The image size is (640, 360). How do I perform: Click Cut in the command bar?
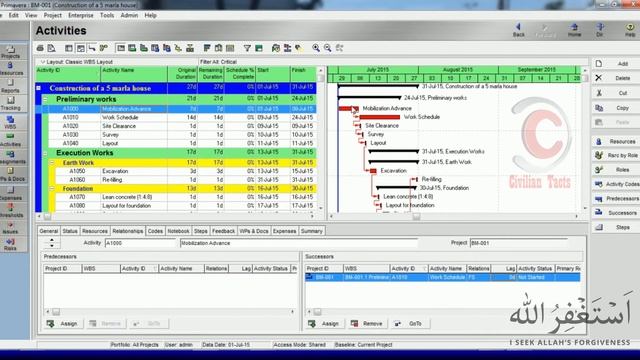616,93
